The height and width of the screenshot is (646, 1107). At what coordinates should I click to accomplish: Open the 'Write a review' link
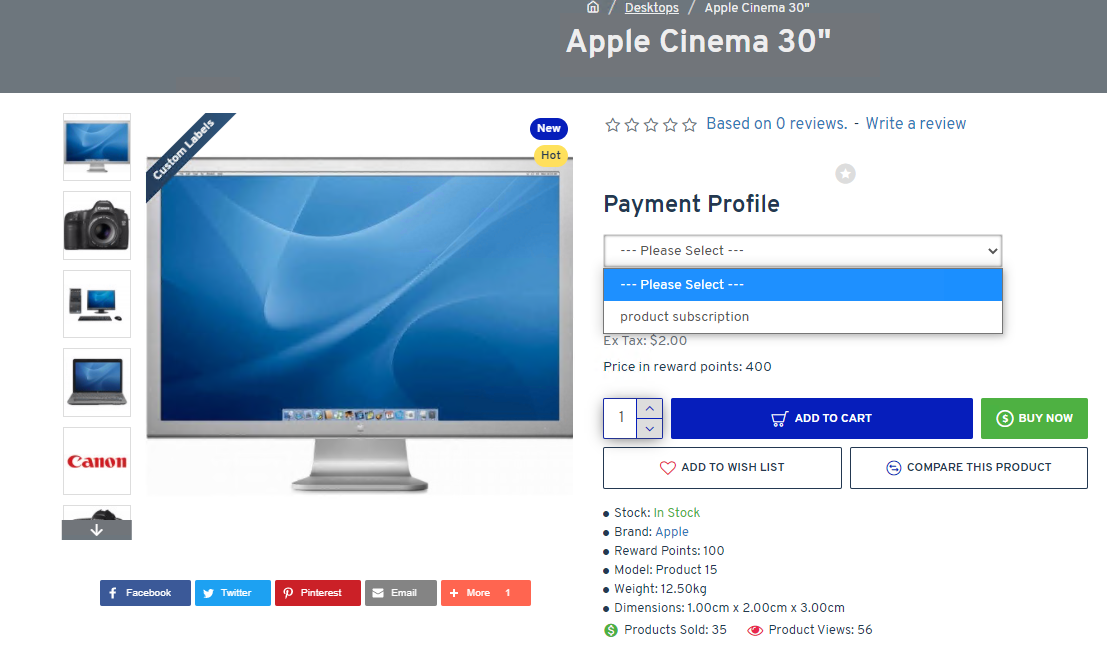coord(915,124)
